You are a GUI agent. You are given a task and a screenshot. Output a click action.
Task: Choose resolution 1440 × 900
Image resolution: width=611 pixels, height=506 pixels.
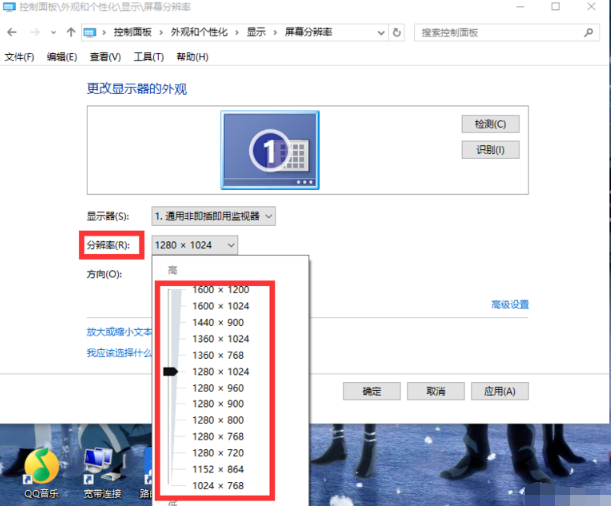coord(218,323)
